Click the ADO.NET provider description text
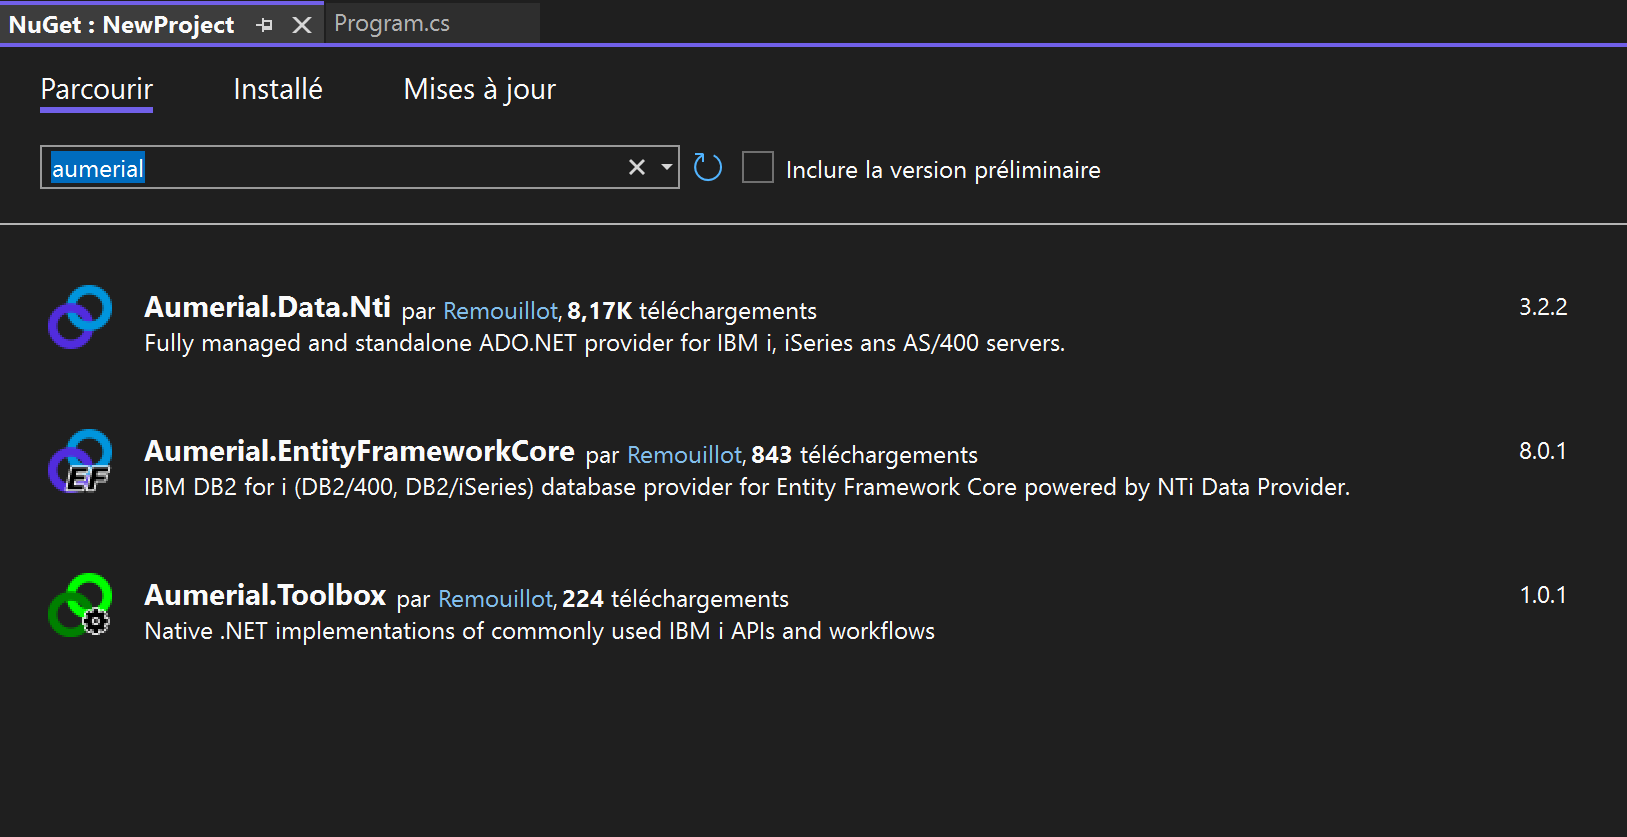Screen dimensions: 1627x837 pos(604,343)
